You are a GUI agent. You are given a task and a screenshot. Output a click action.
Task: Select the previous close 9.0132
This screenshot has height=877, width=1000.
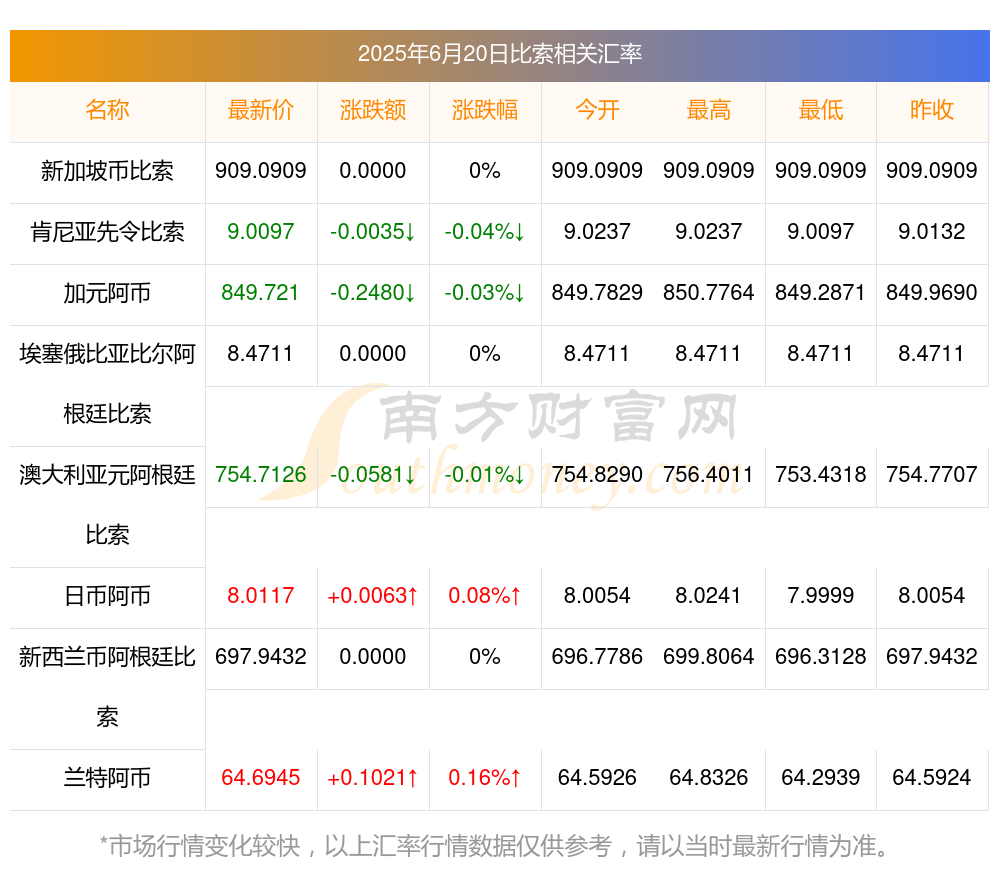coord(932,232)
